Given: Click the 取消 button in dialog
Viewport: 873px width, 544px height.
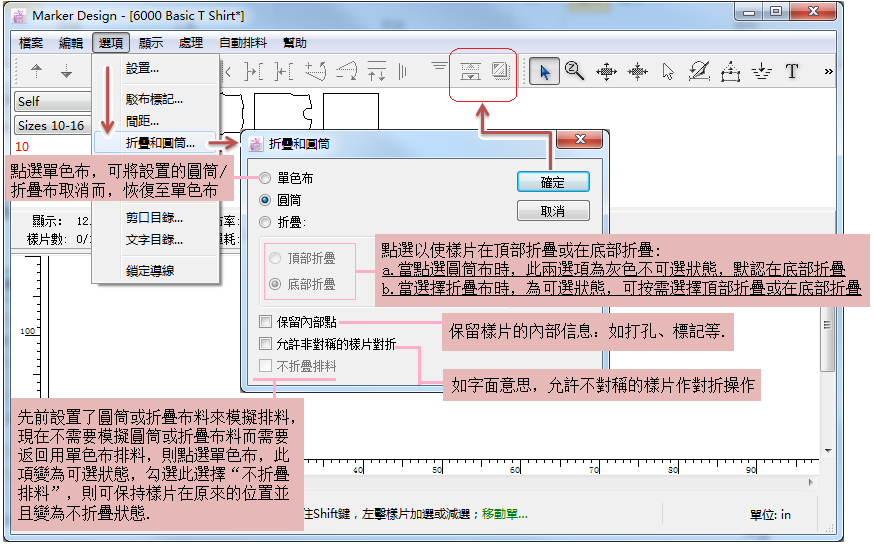Looking at the screenshot, I should 552,211.
